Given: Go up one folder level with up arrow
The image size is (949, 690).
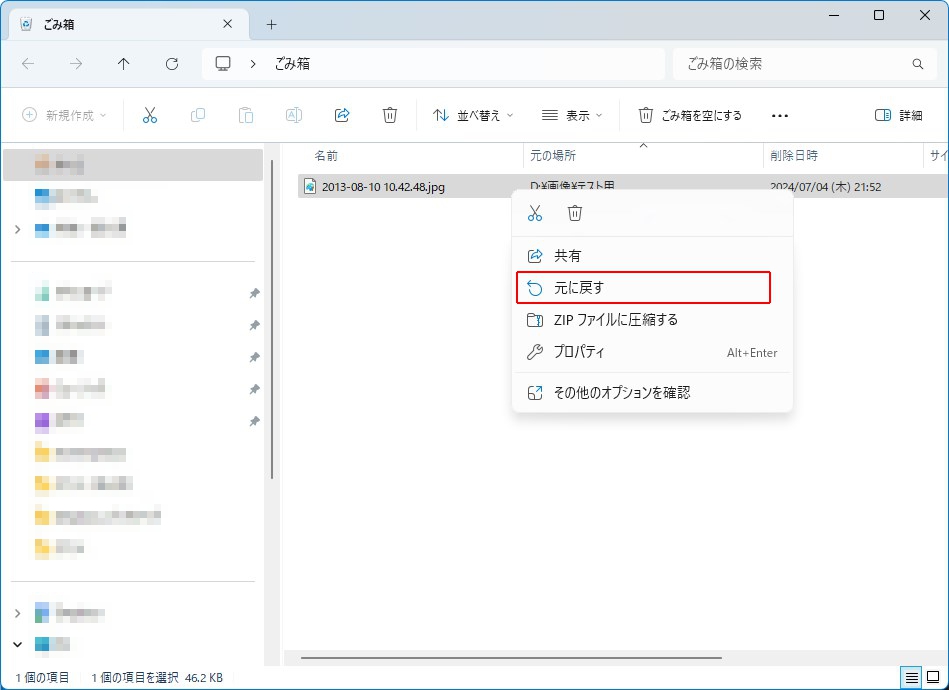Looking at the screenshot, I should [x=124, y=64].
